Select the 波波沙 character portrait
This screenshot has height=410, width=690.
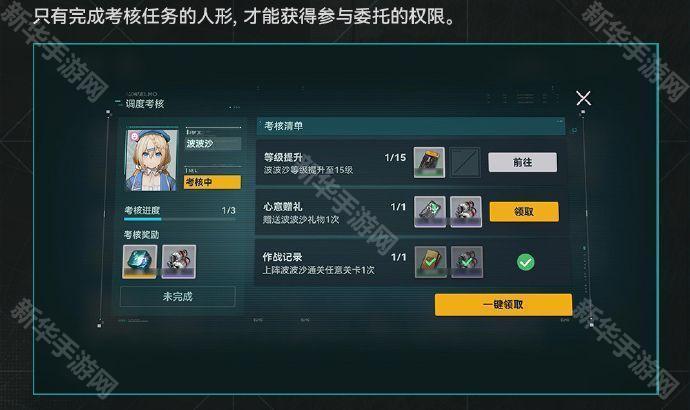point(152,160)
